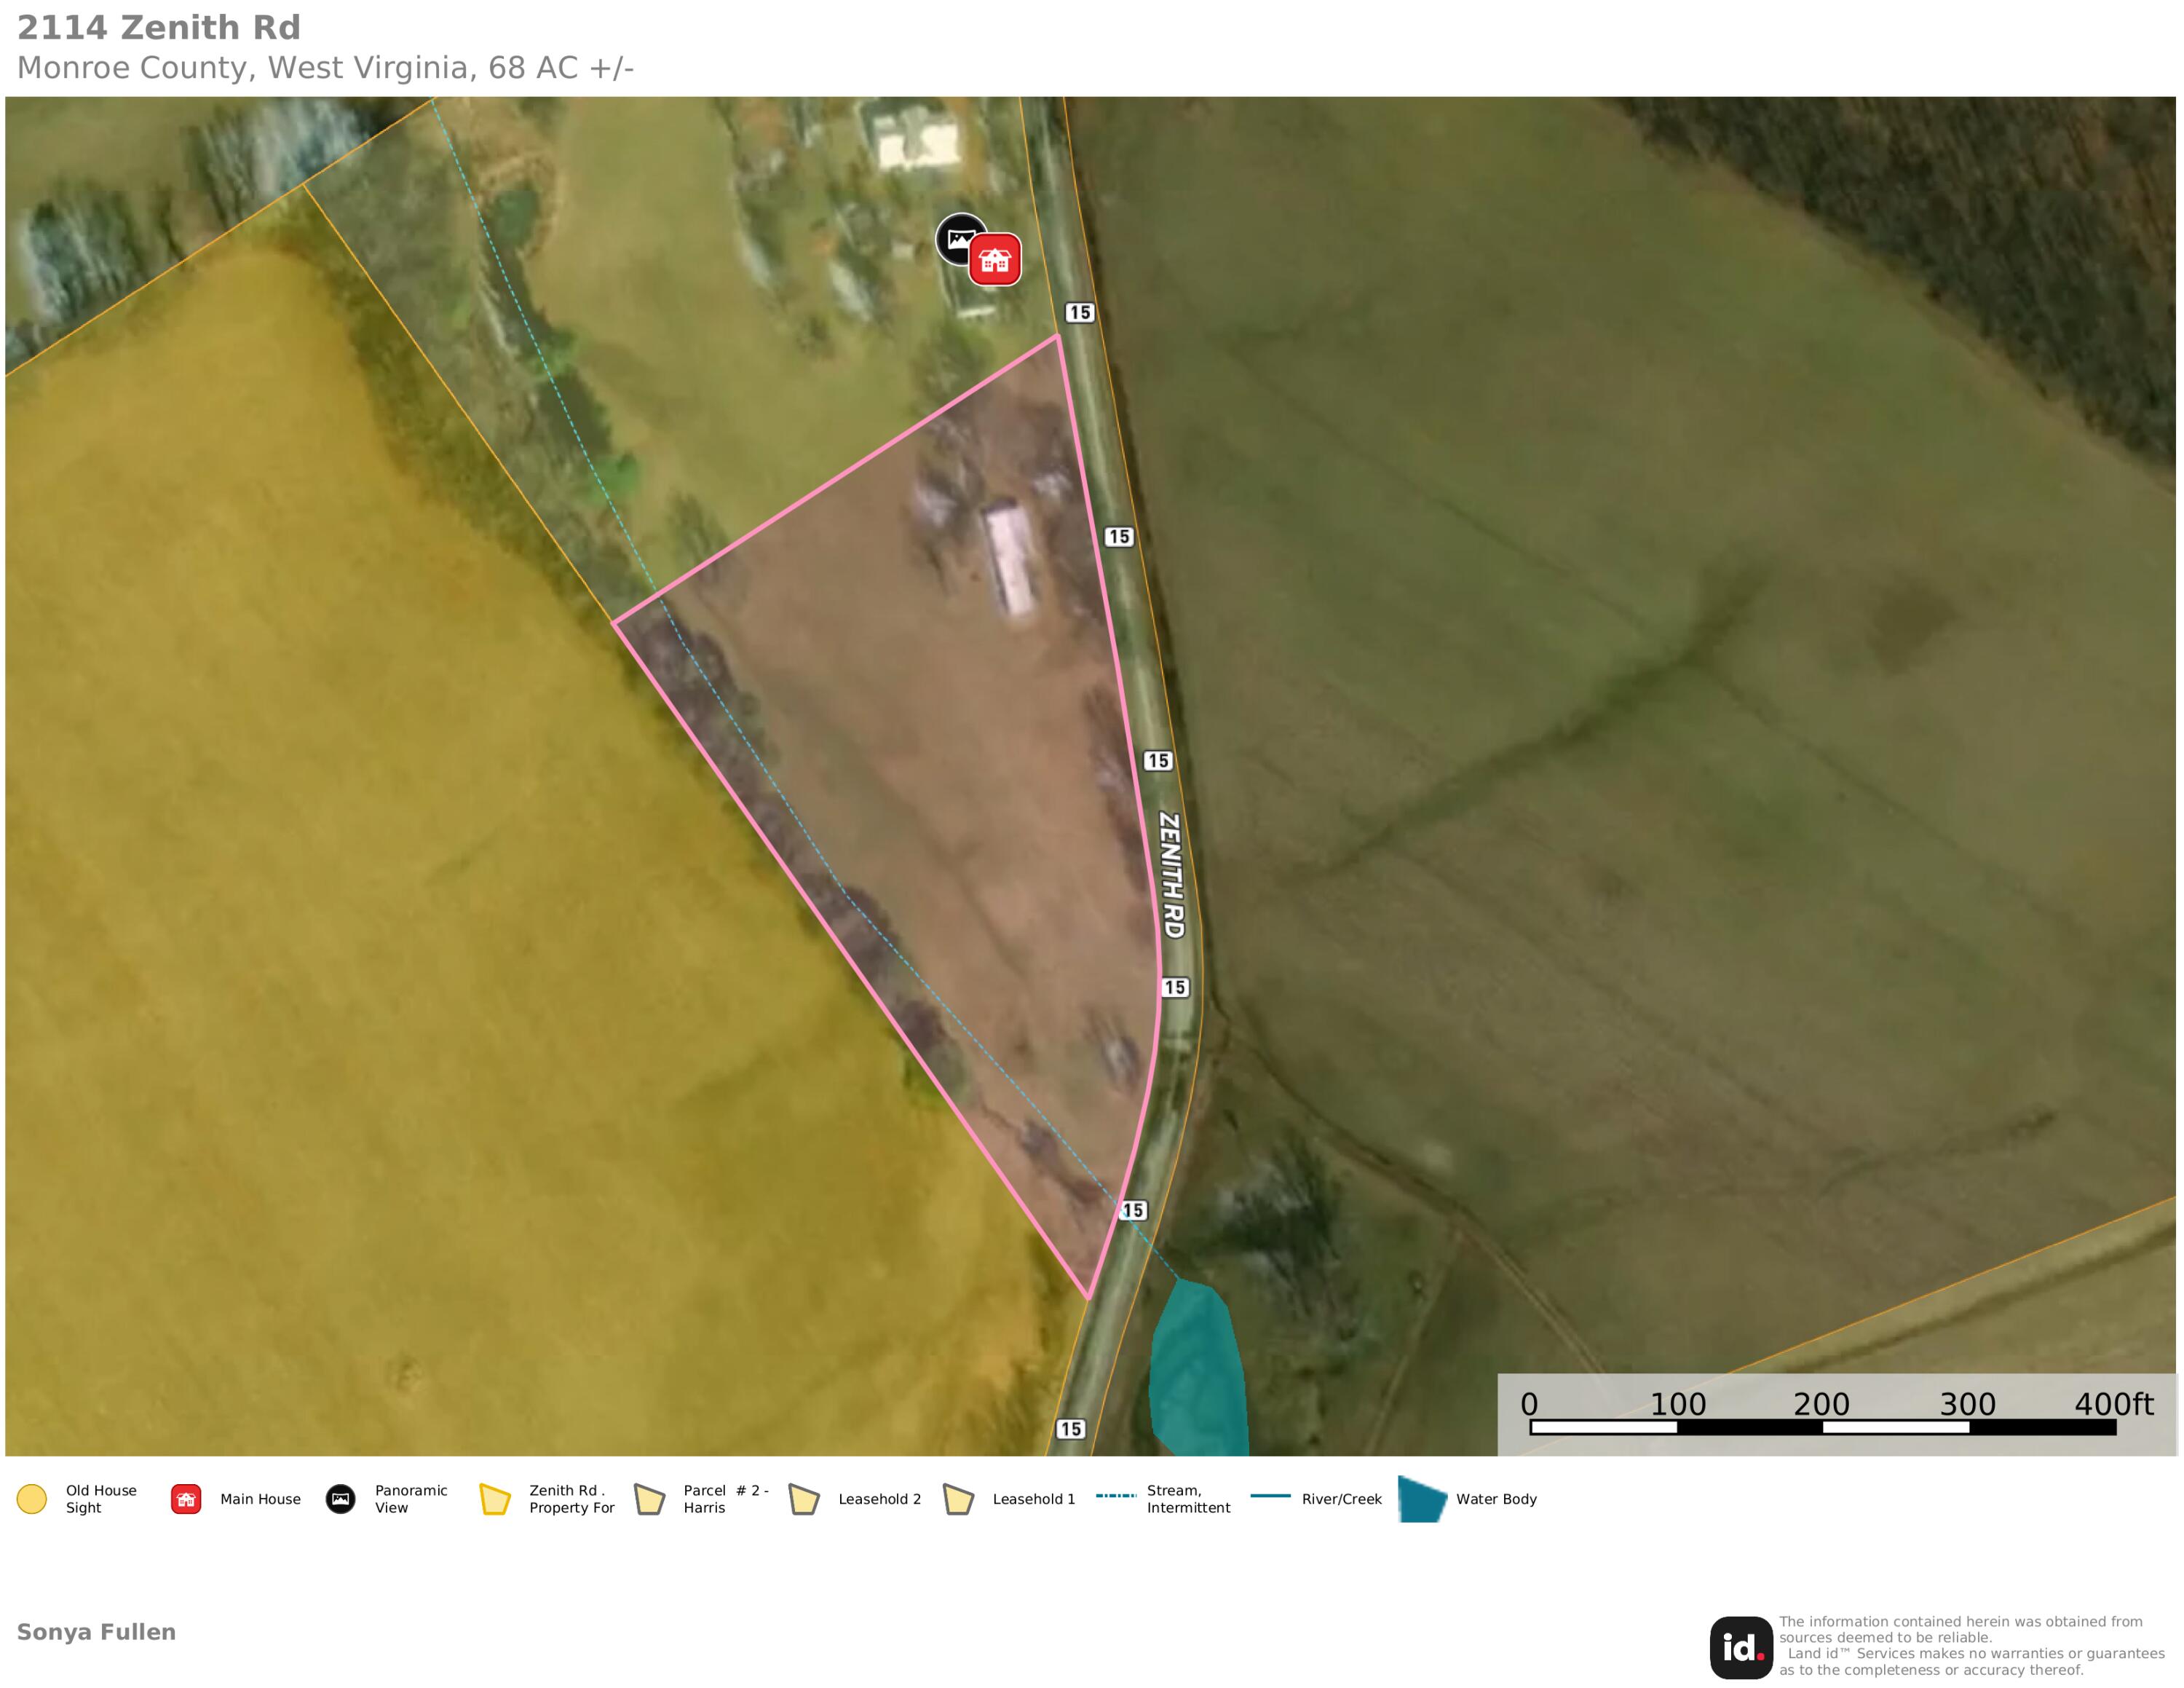Click the Old House Sight legend label

point(101,1499)
